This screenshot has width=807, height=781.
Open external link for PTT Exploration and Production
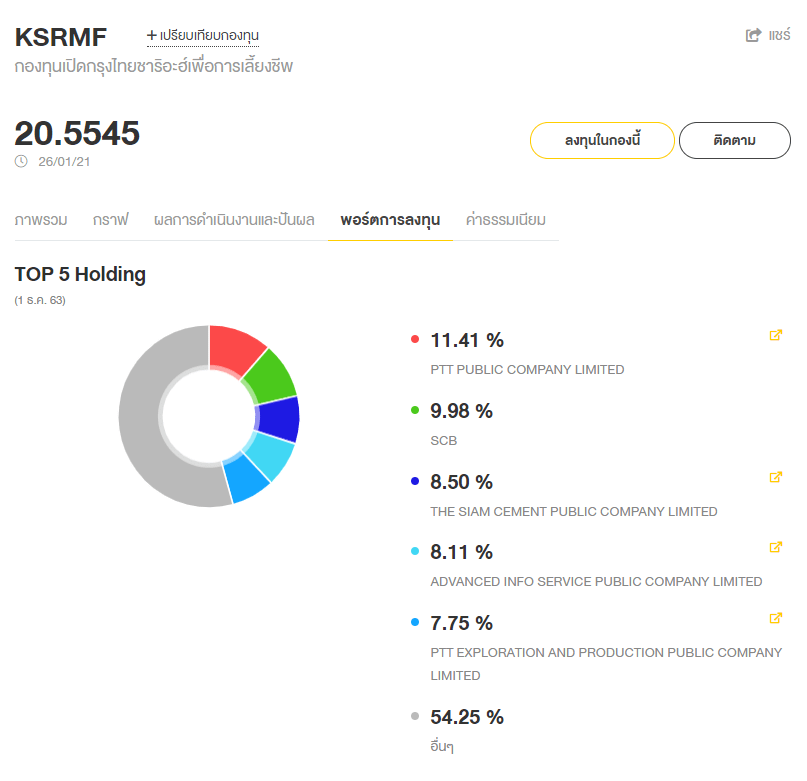point(775,619)
